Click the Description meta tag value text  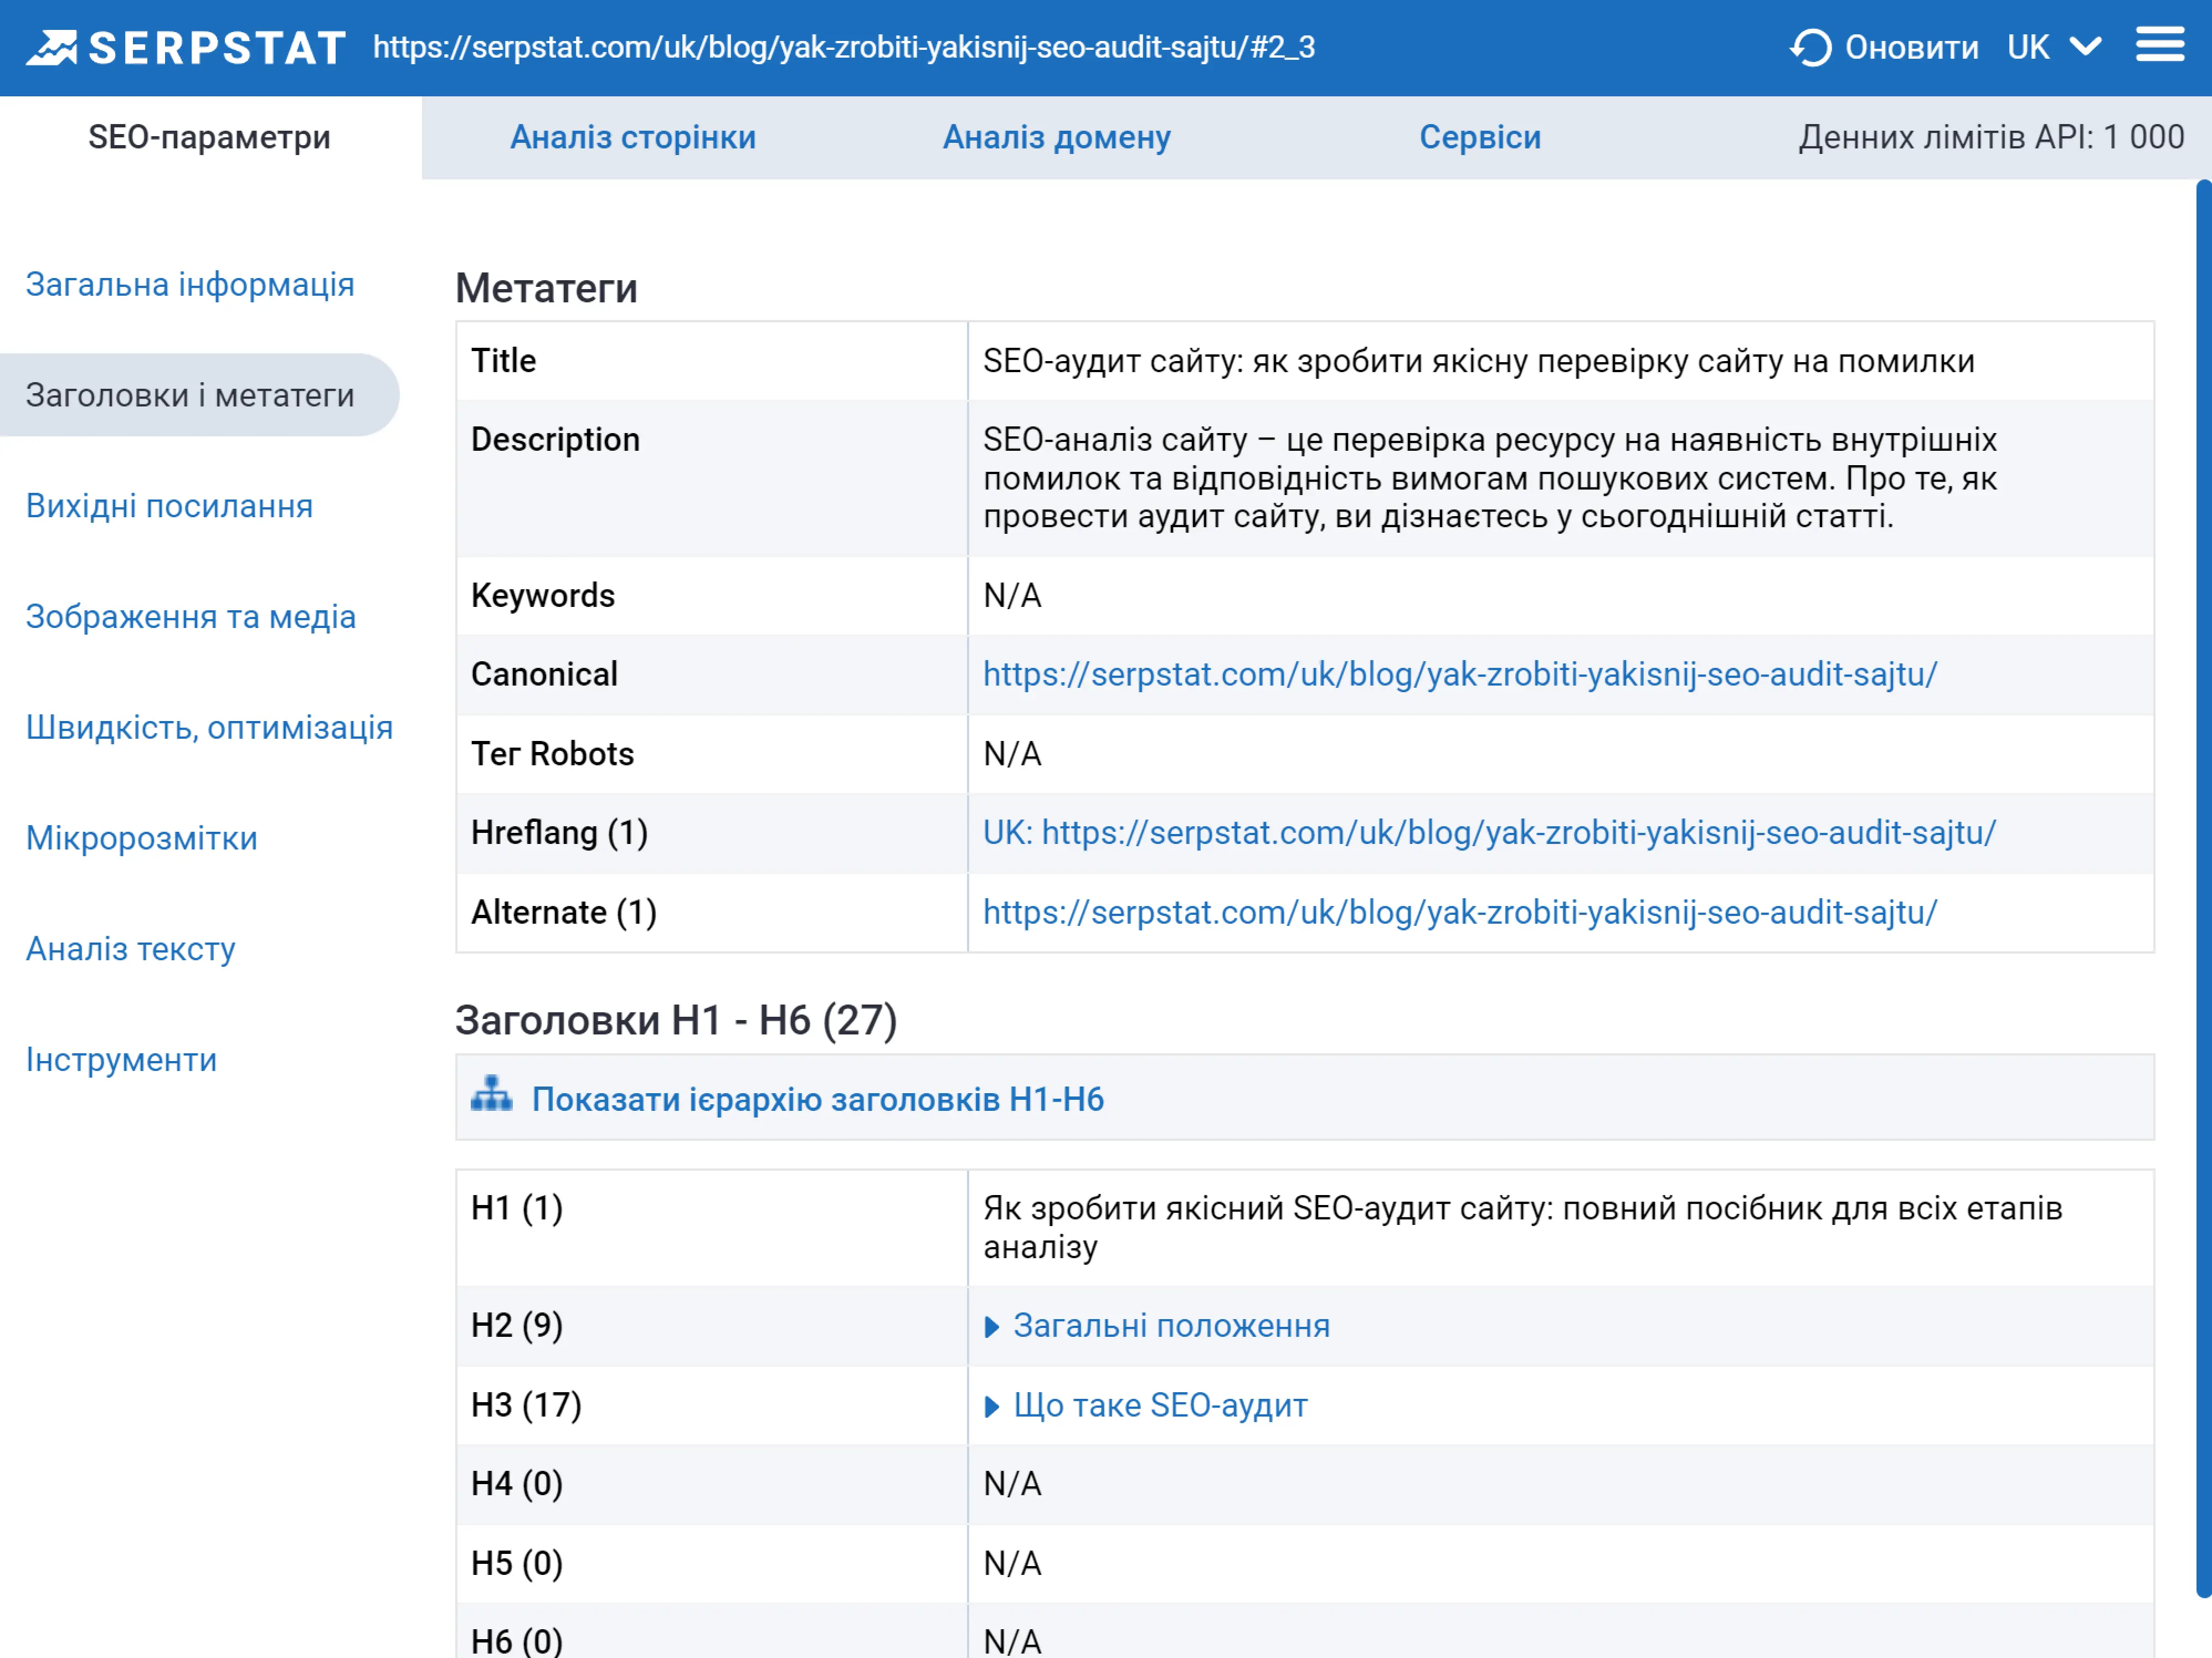(x=1490, y=478)
